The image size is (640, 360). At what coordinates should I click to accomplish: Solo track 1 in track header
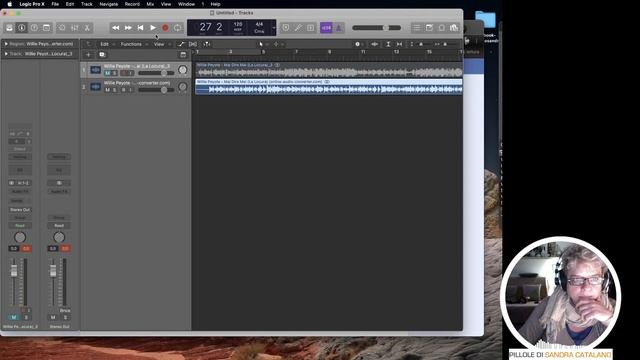click(115, 73)
